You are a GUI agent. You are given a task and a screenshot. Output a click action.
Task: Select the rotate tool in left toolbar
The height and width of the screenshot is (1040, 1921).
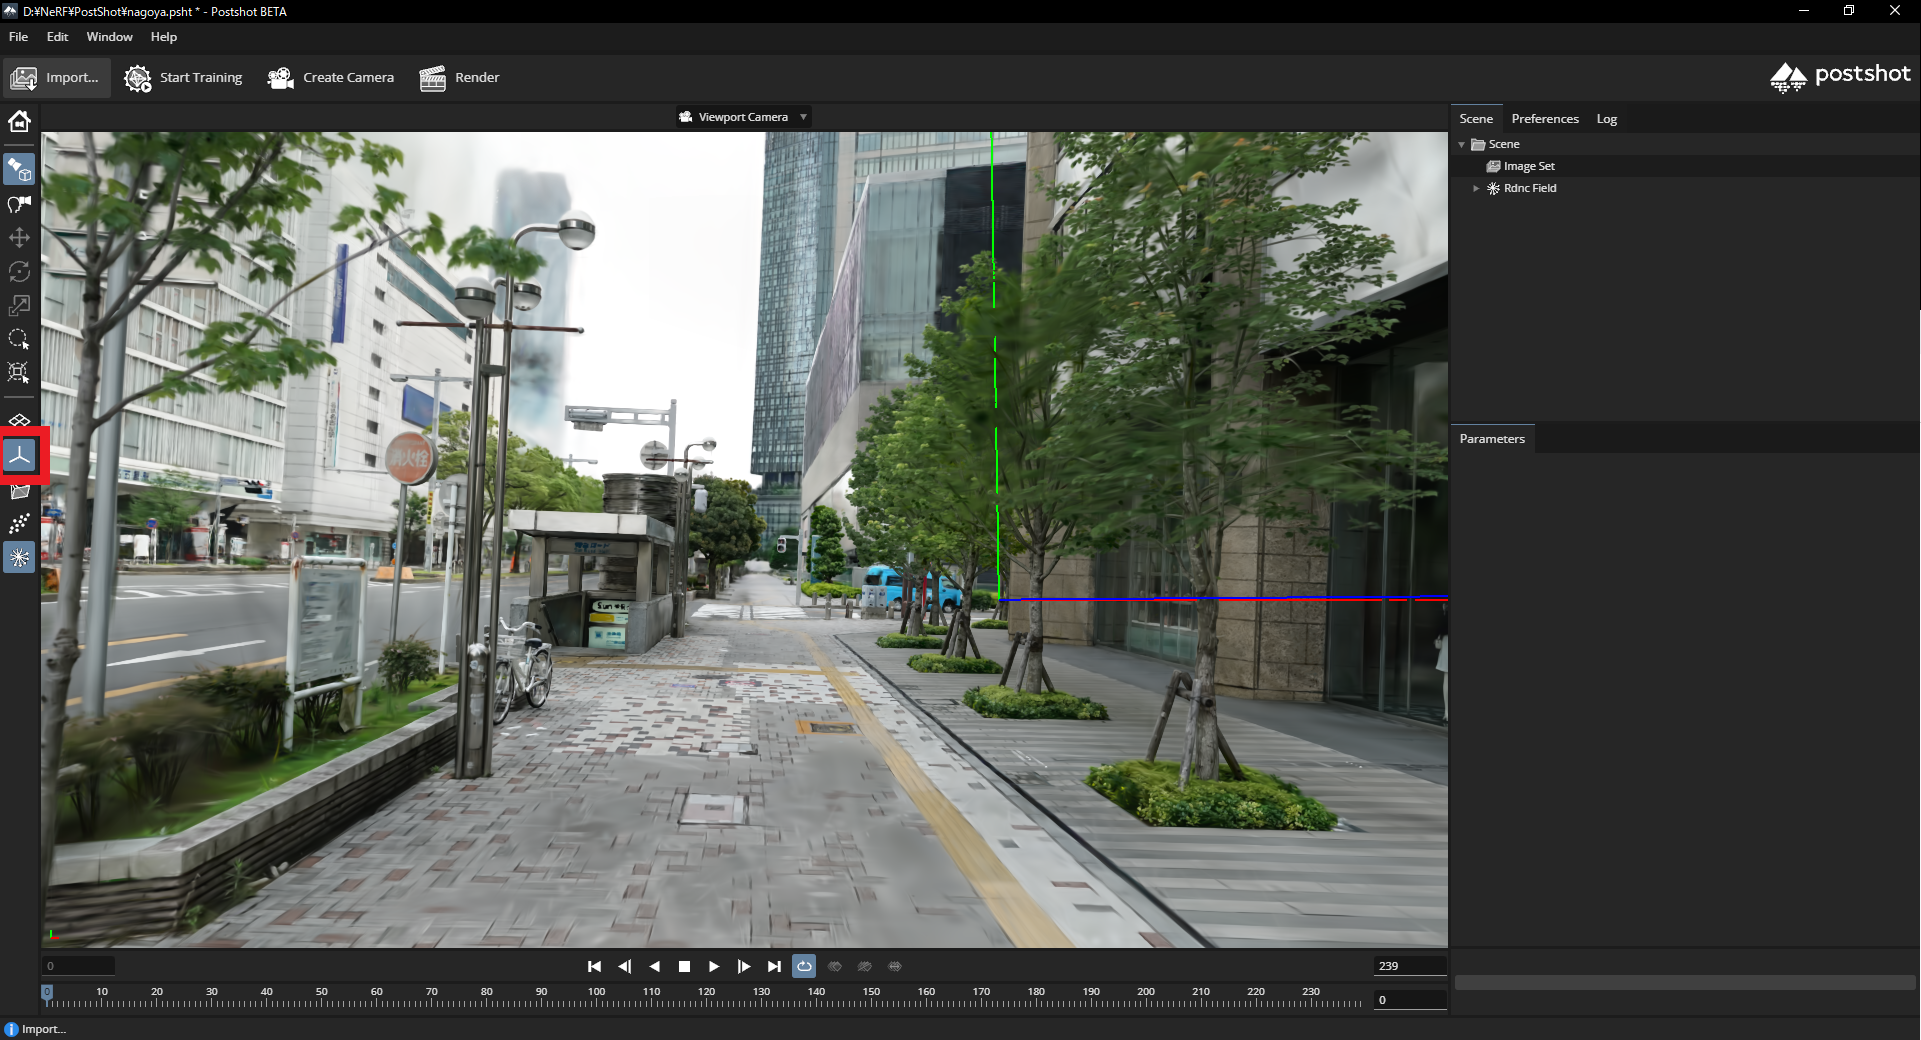[x=19, y=272]
